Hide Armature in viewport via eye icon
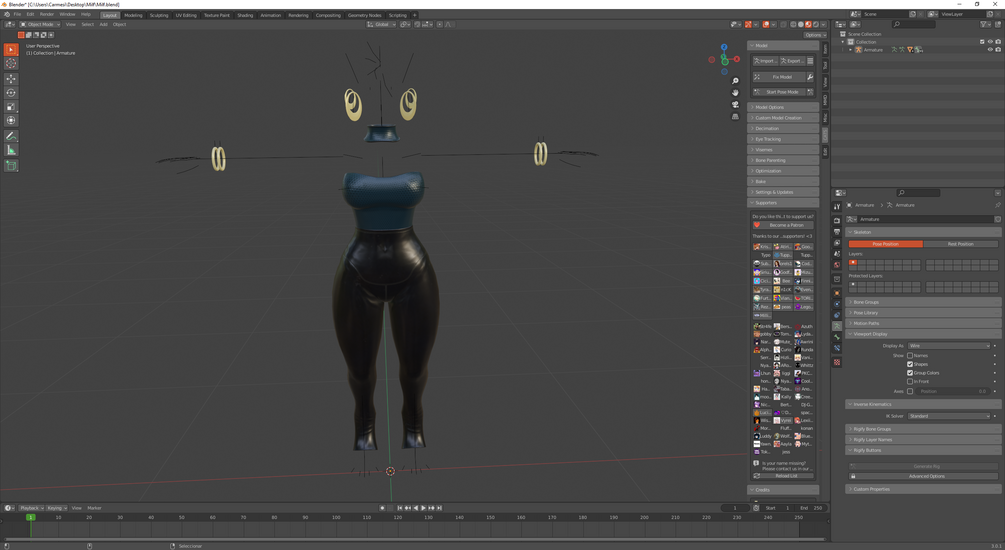The image size is (1005, 550). [x=990, y=49]
